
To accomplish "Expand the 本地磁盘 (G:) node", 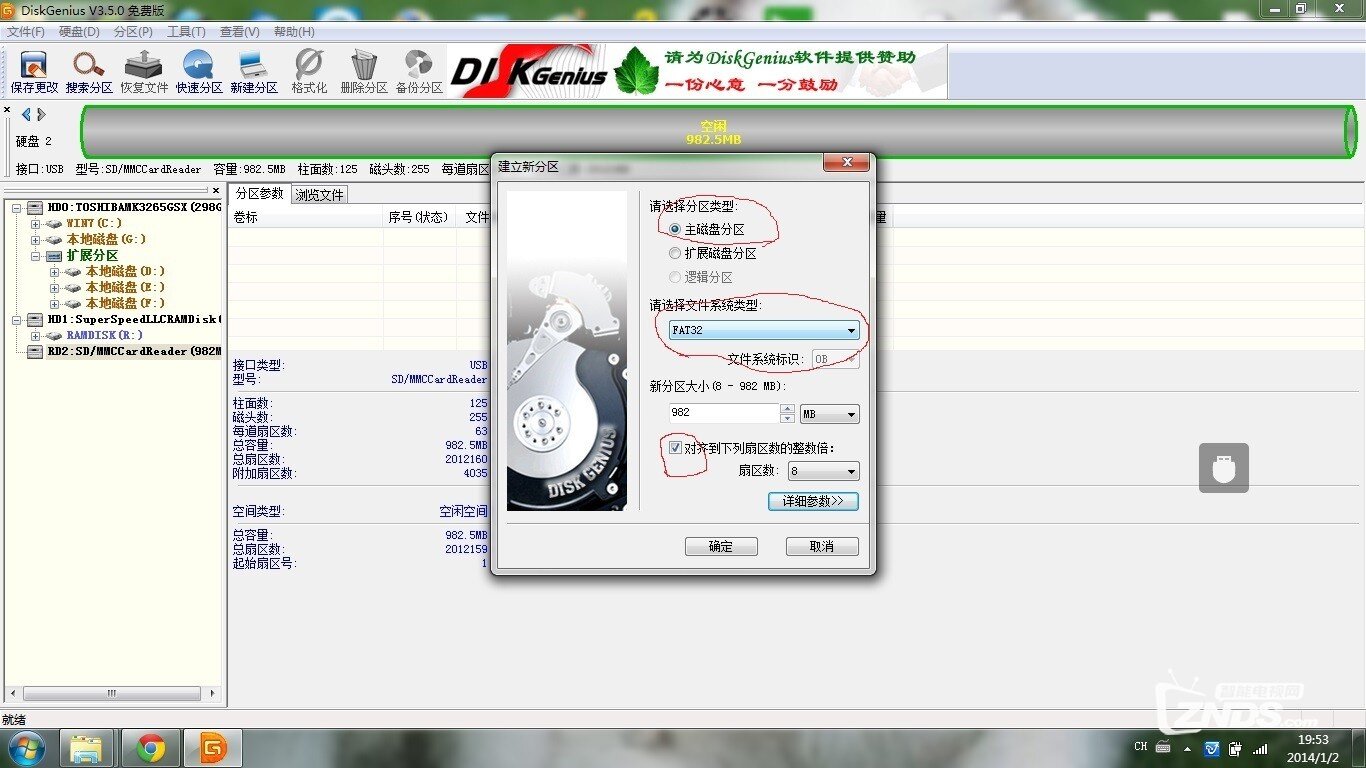I will (x=36, y=240).
